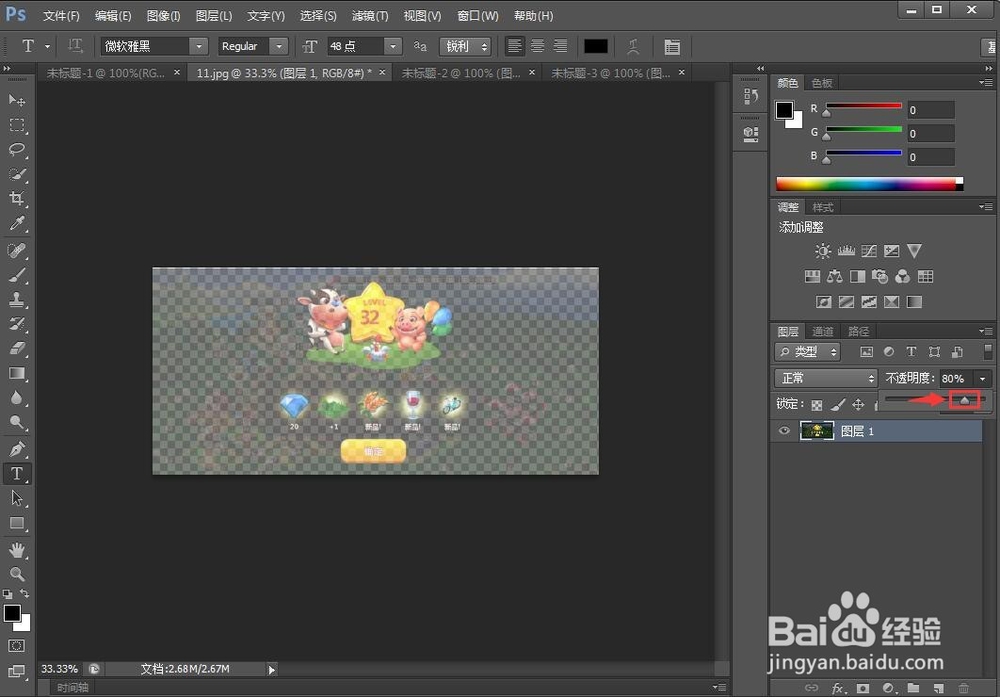Select the Dodge tool

pos(17,422)
